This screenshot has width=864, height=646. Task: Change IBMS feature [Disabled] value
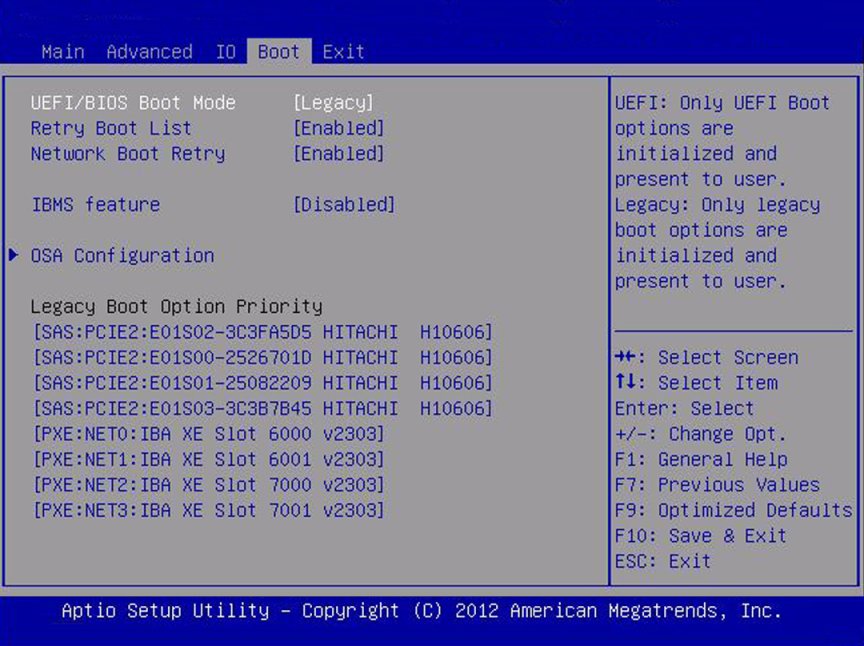pos(344,205)
